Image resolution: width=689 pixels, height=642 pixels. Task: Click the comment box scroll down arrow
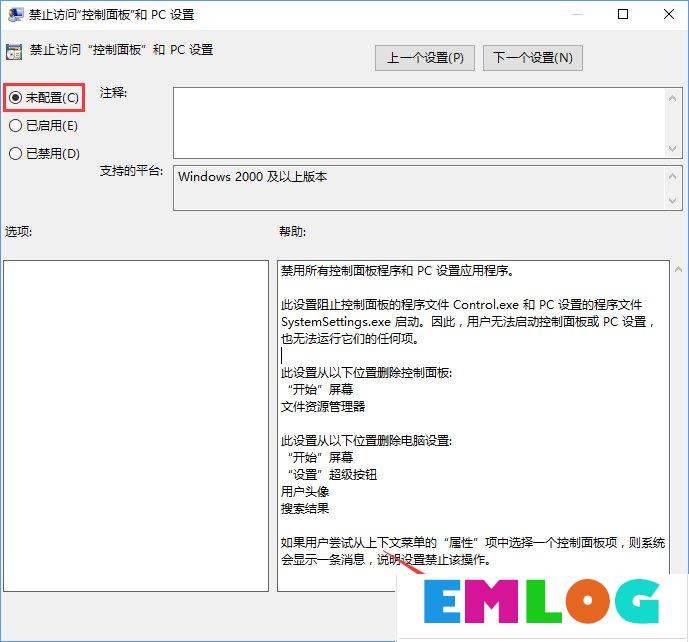coord(672,149)
